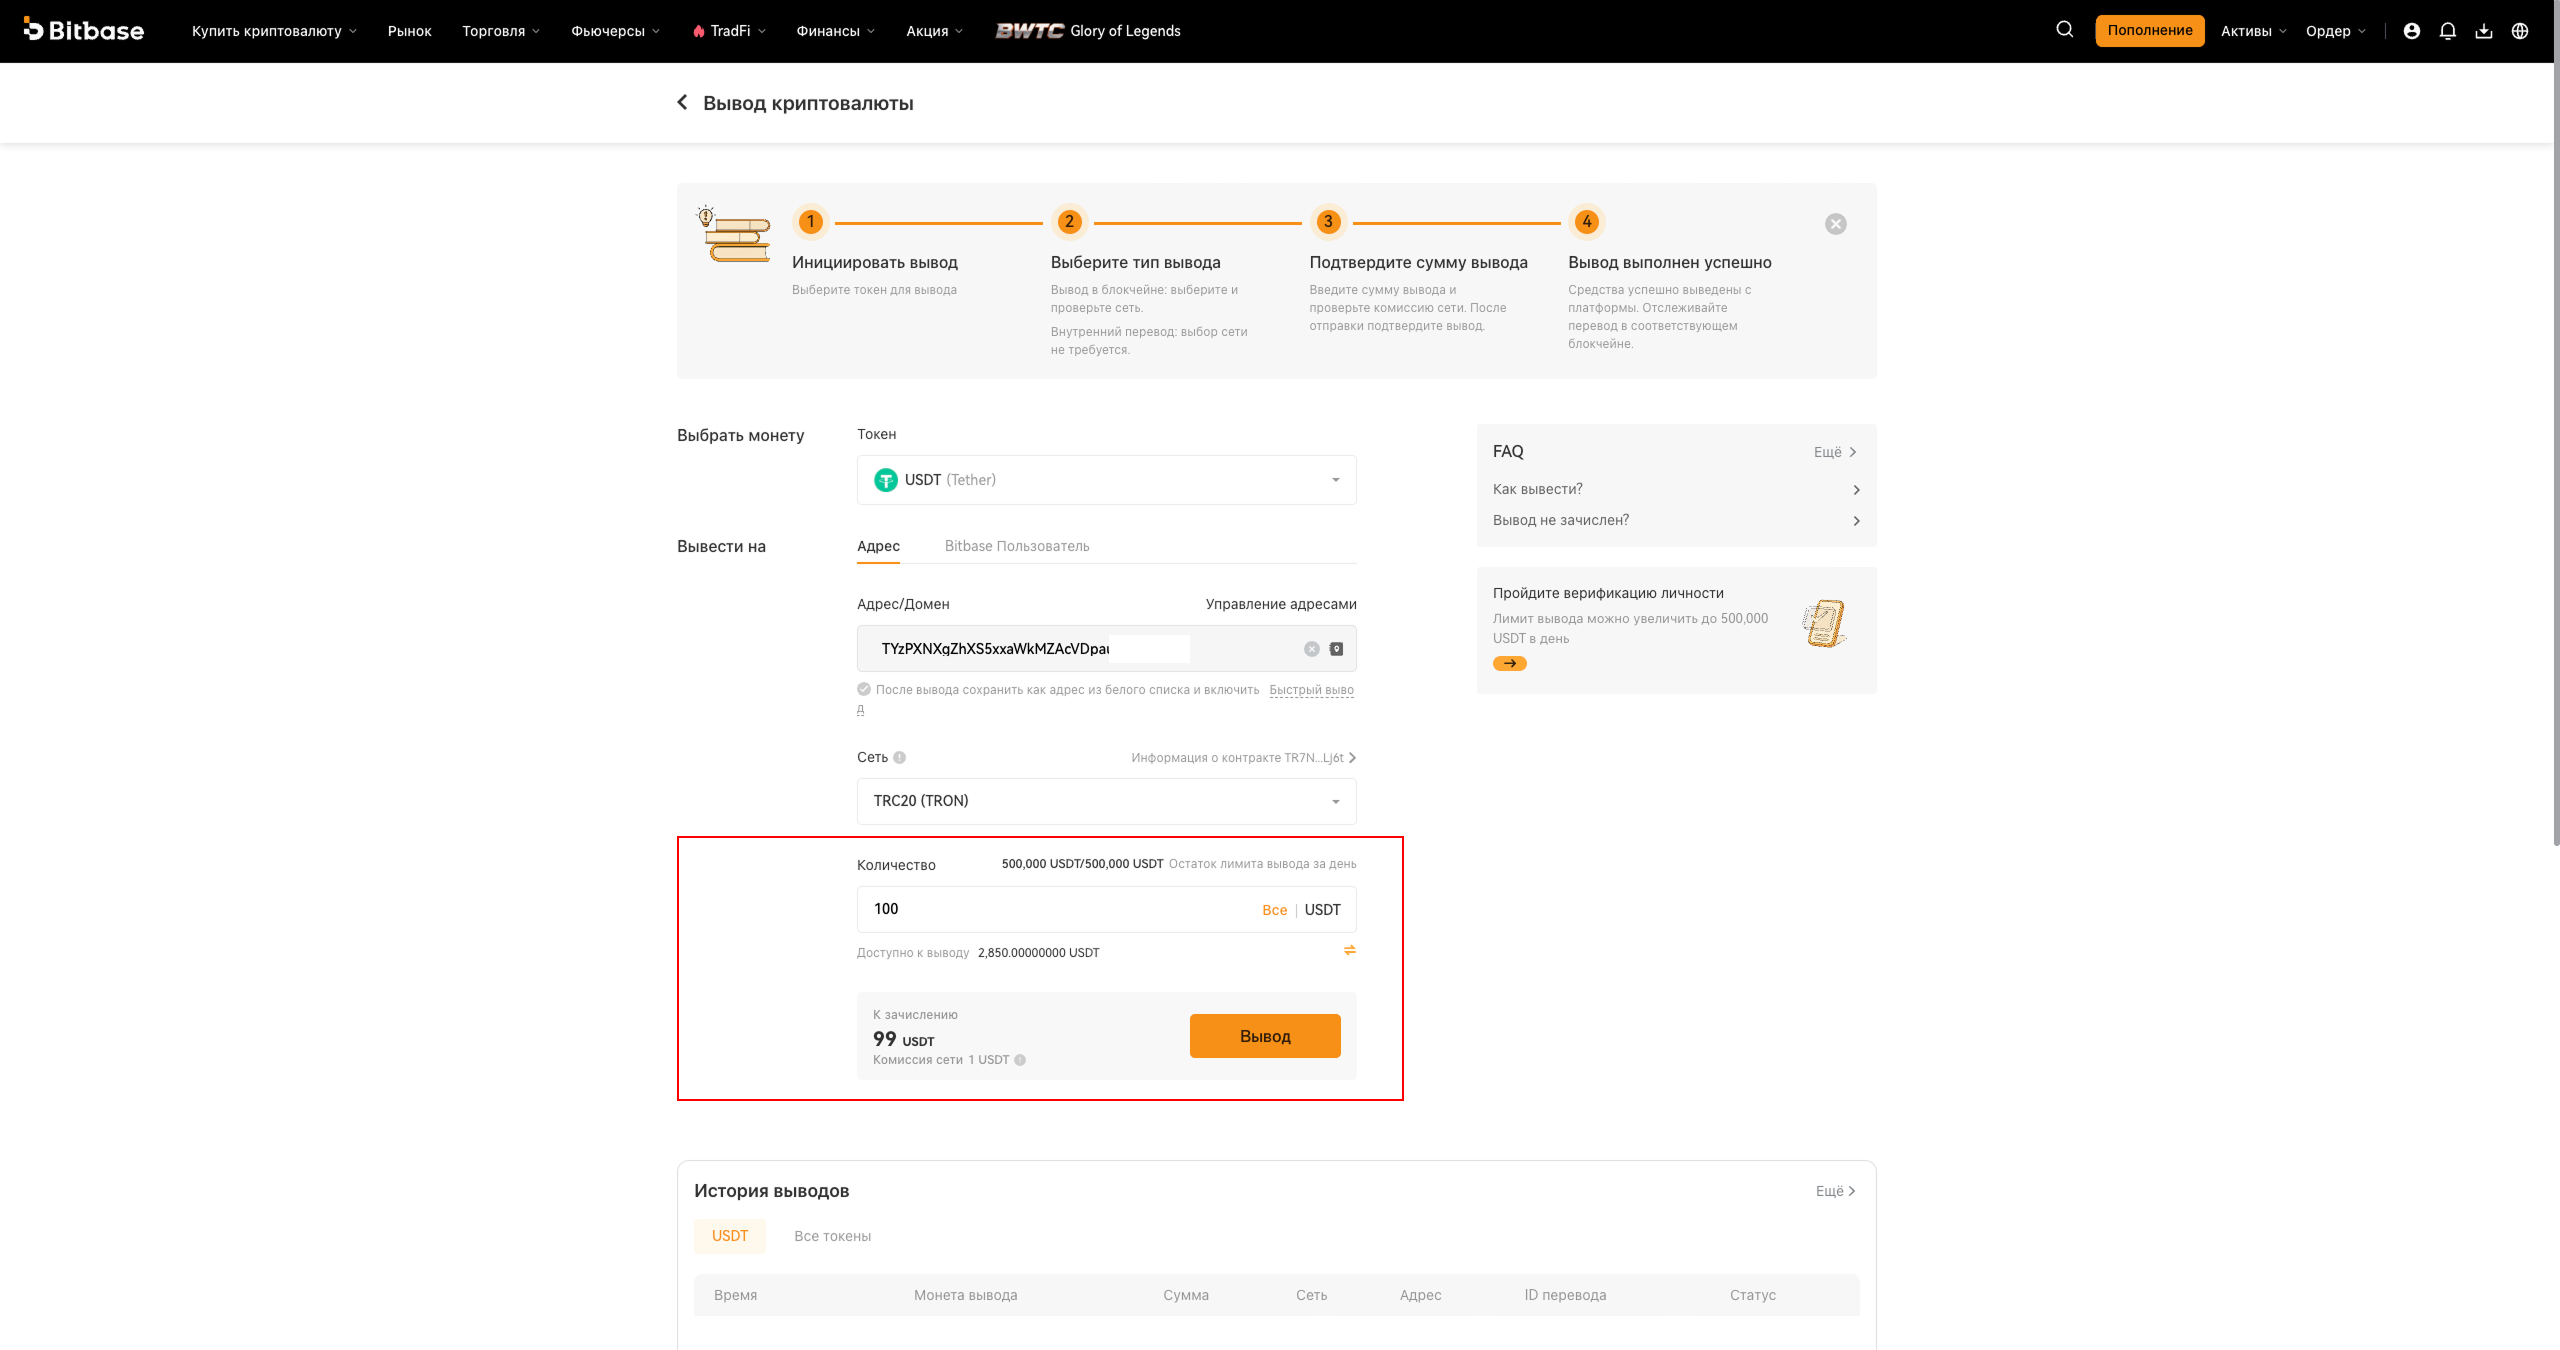Open the search magnifier icon
This screenshot has height=1350, width=2560.
[x=2064, y=30]
